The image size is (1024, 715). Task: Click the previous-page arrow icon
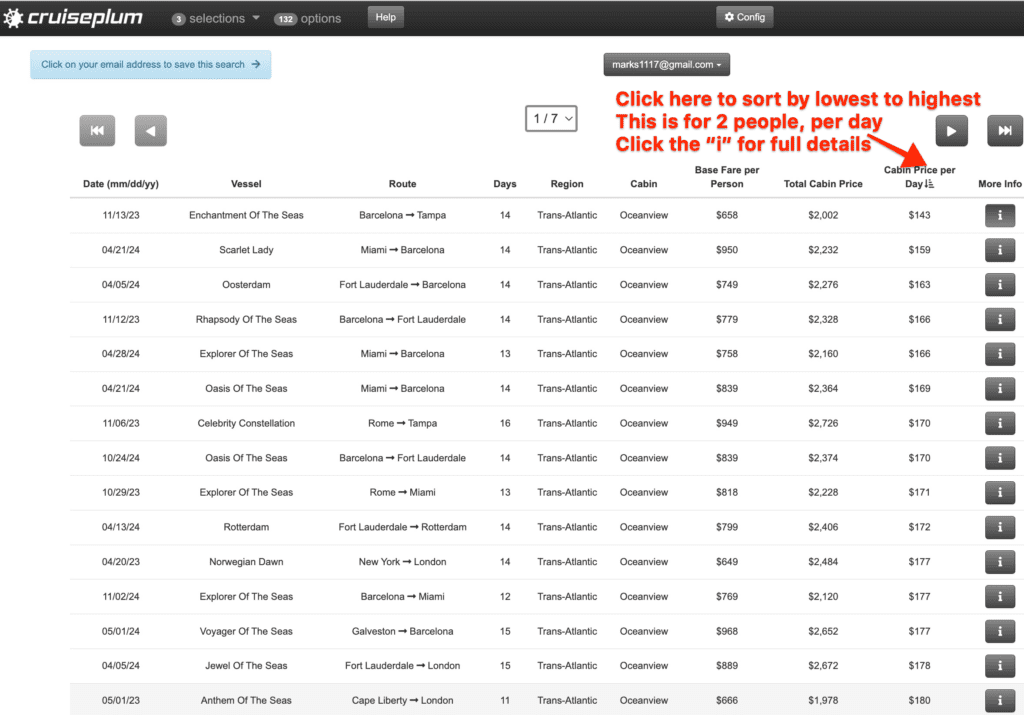(150, 130)
